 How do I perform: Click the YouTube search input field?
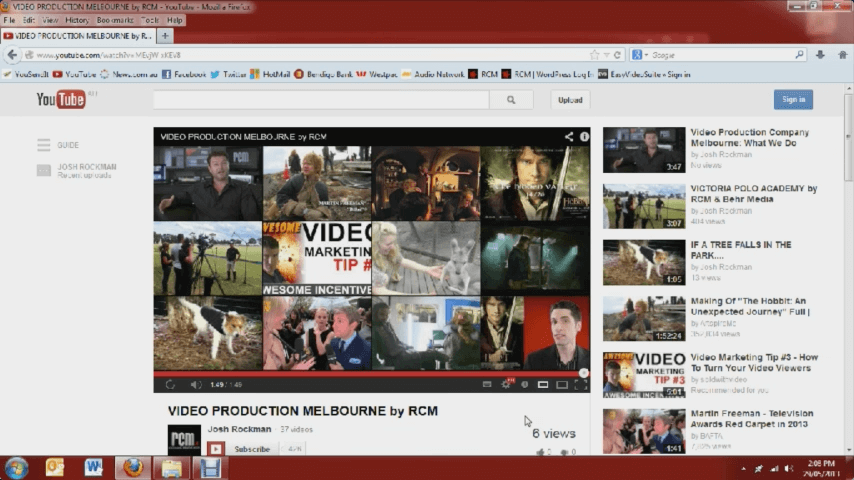pyautogui.click(x=321, y=100)
